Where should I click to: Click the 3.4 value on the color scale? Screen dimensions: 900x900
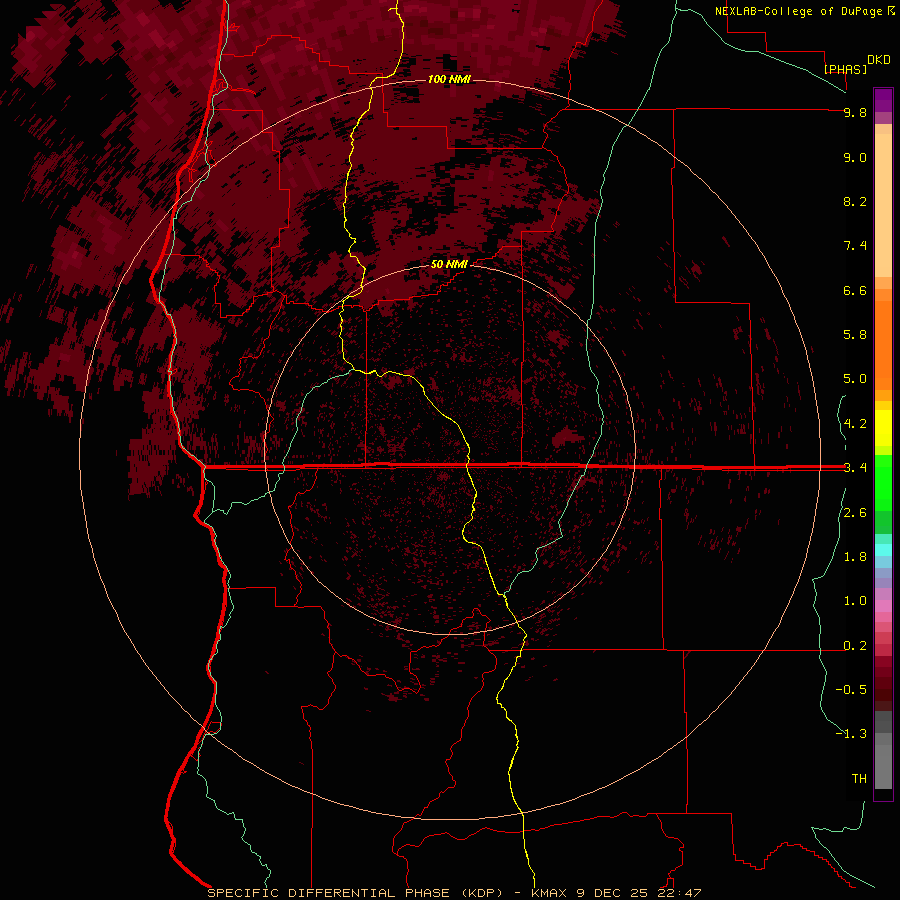pyautogui.click(x=855, y=468)
